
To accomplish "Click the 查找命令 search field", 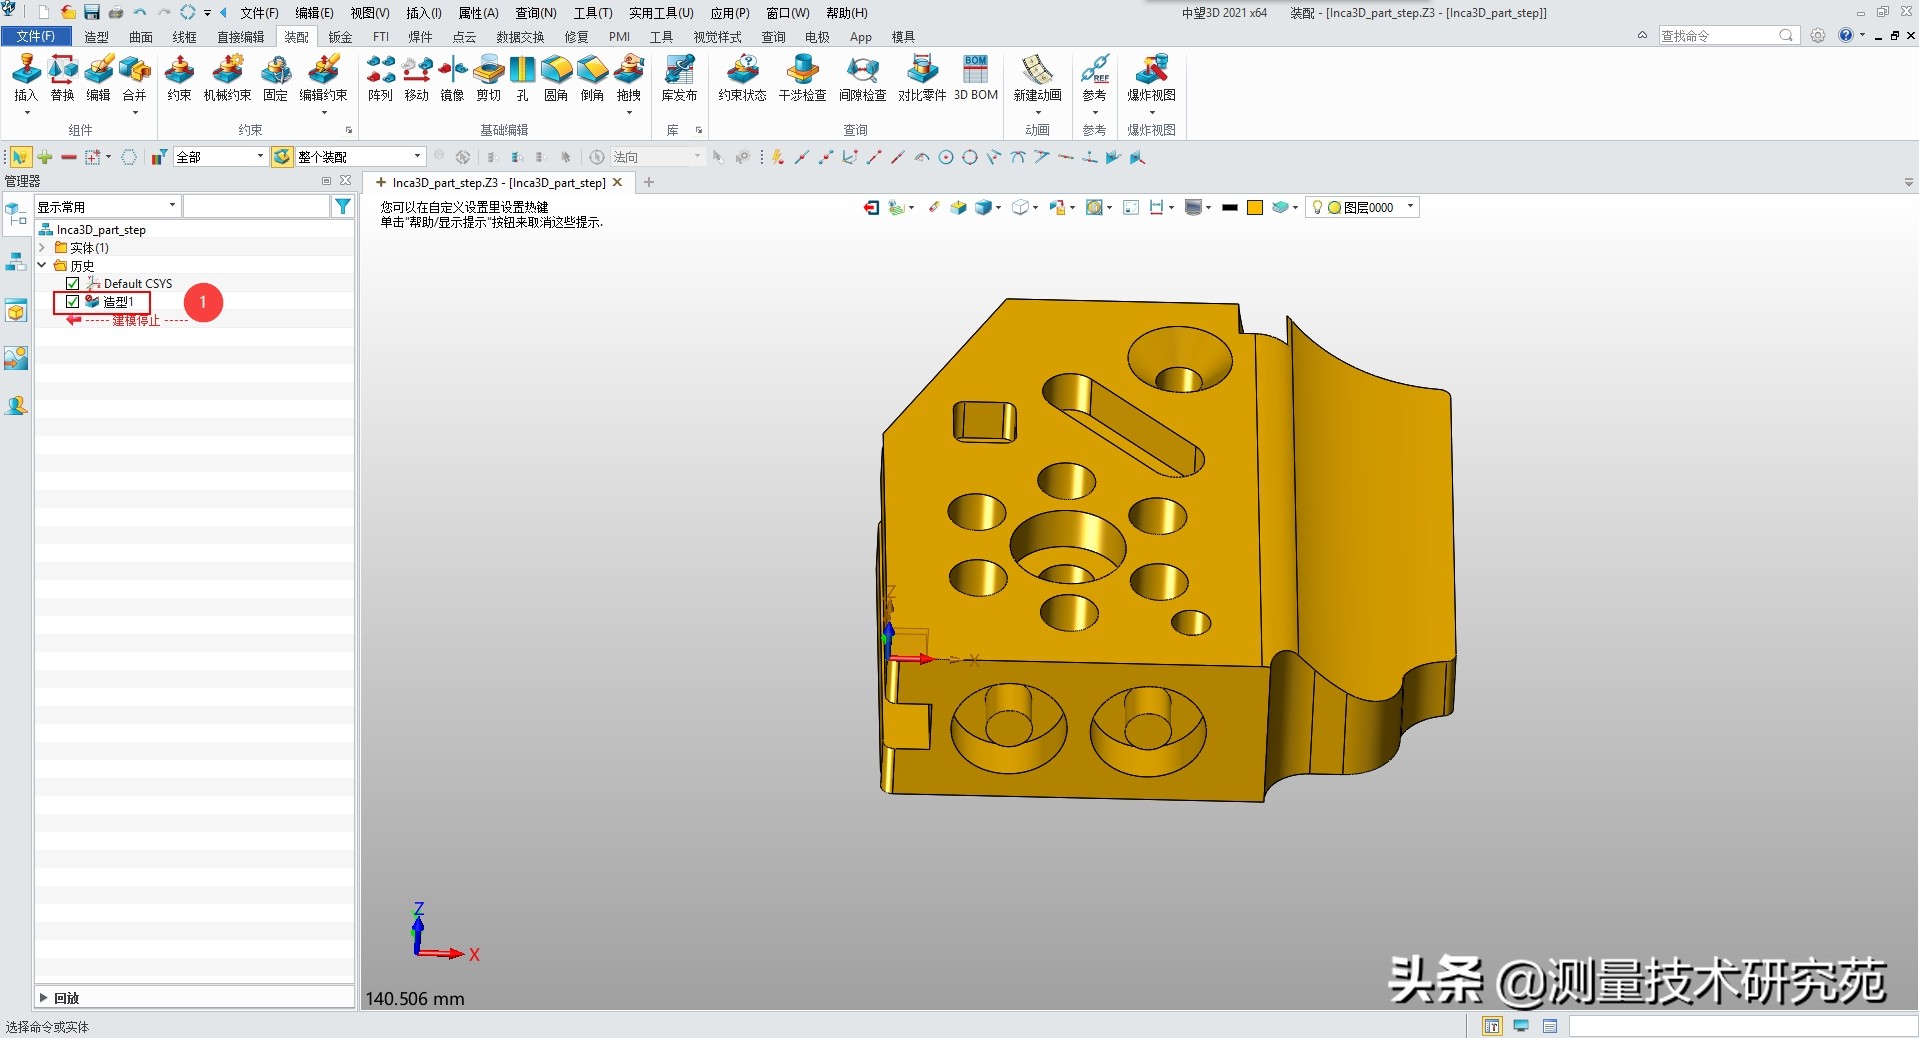I will 1727,35.
